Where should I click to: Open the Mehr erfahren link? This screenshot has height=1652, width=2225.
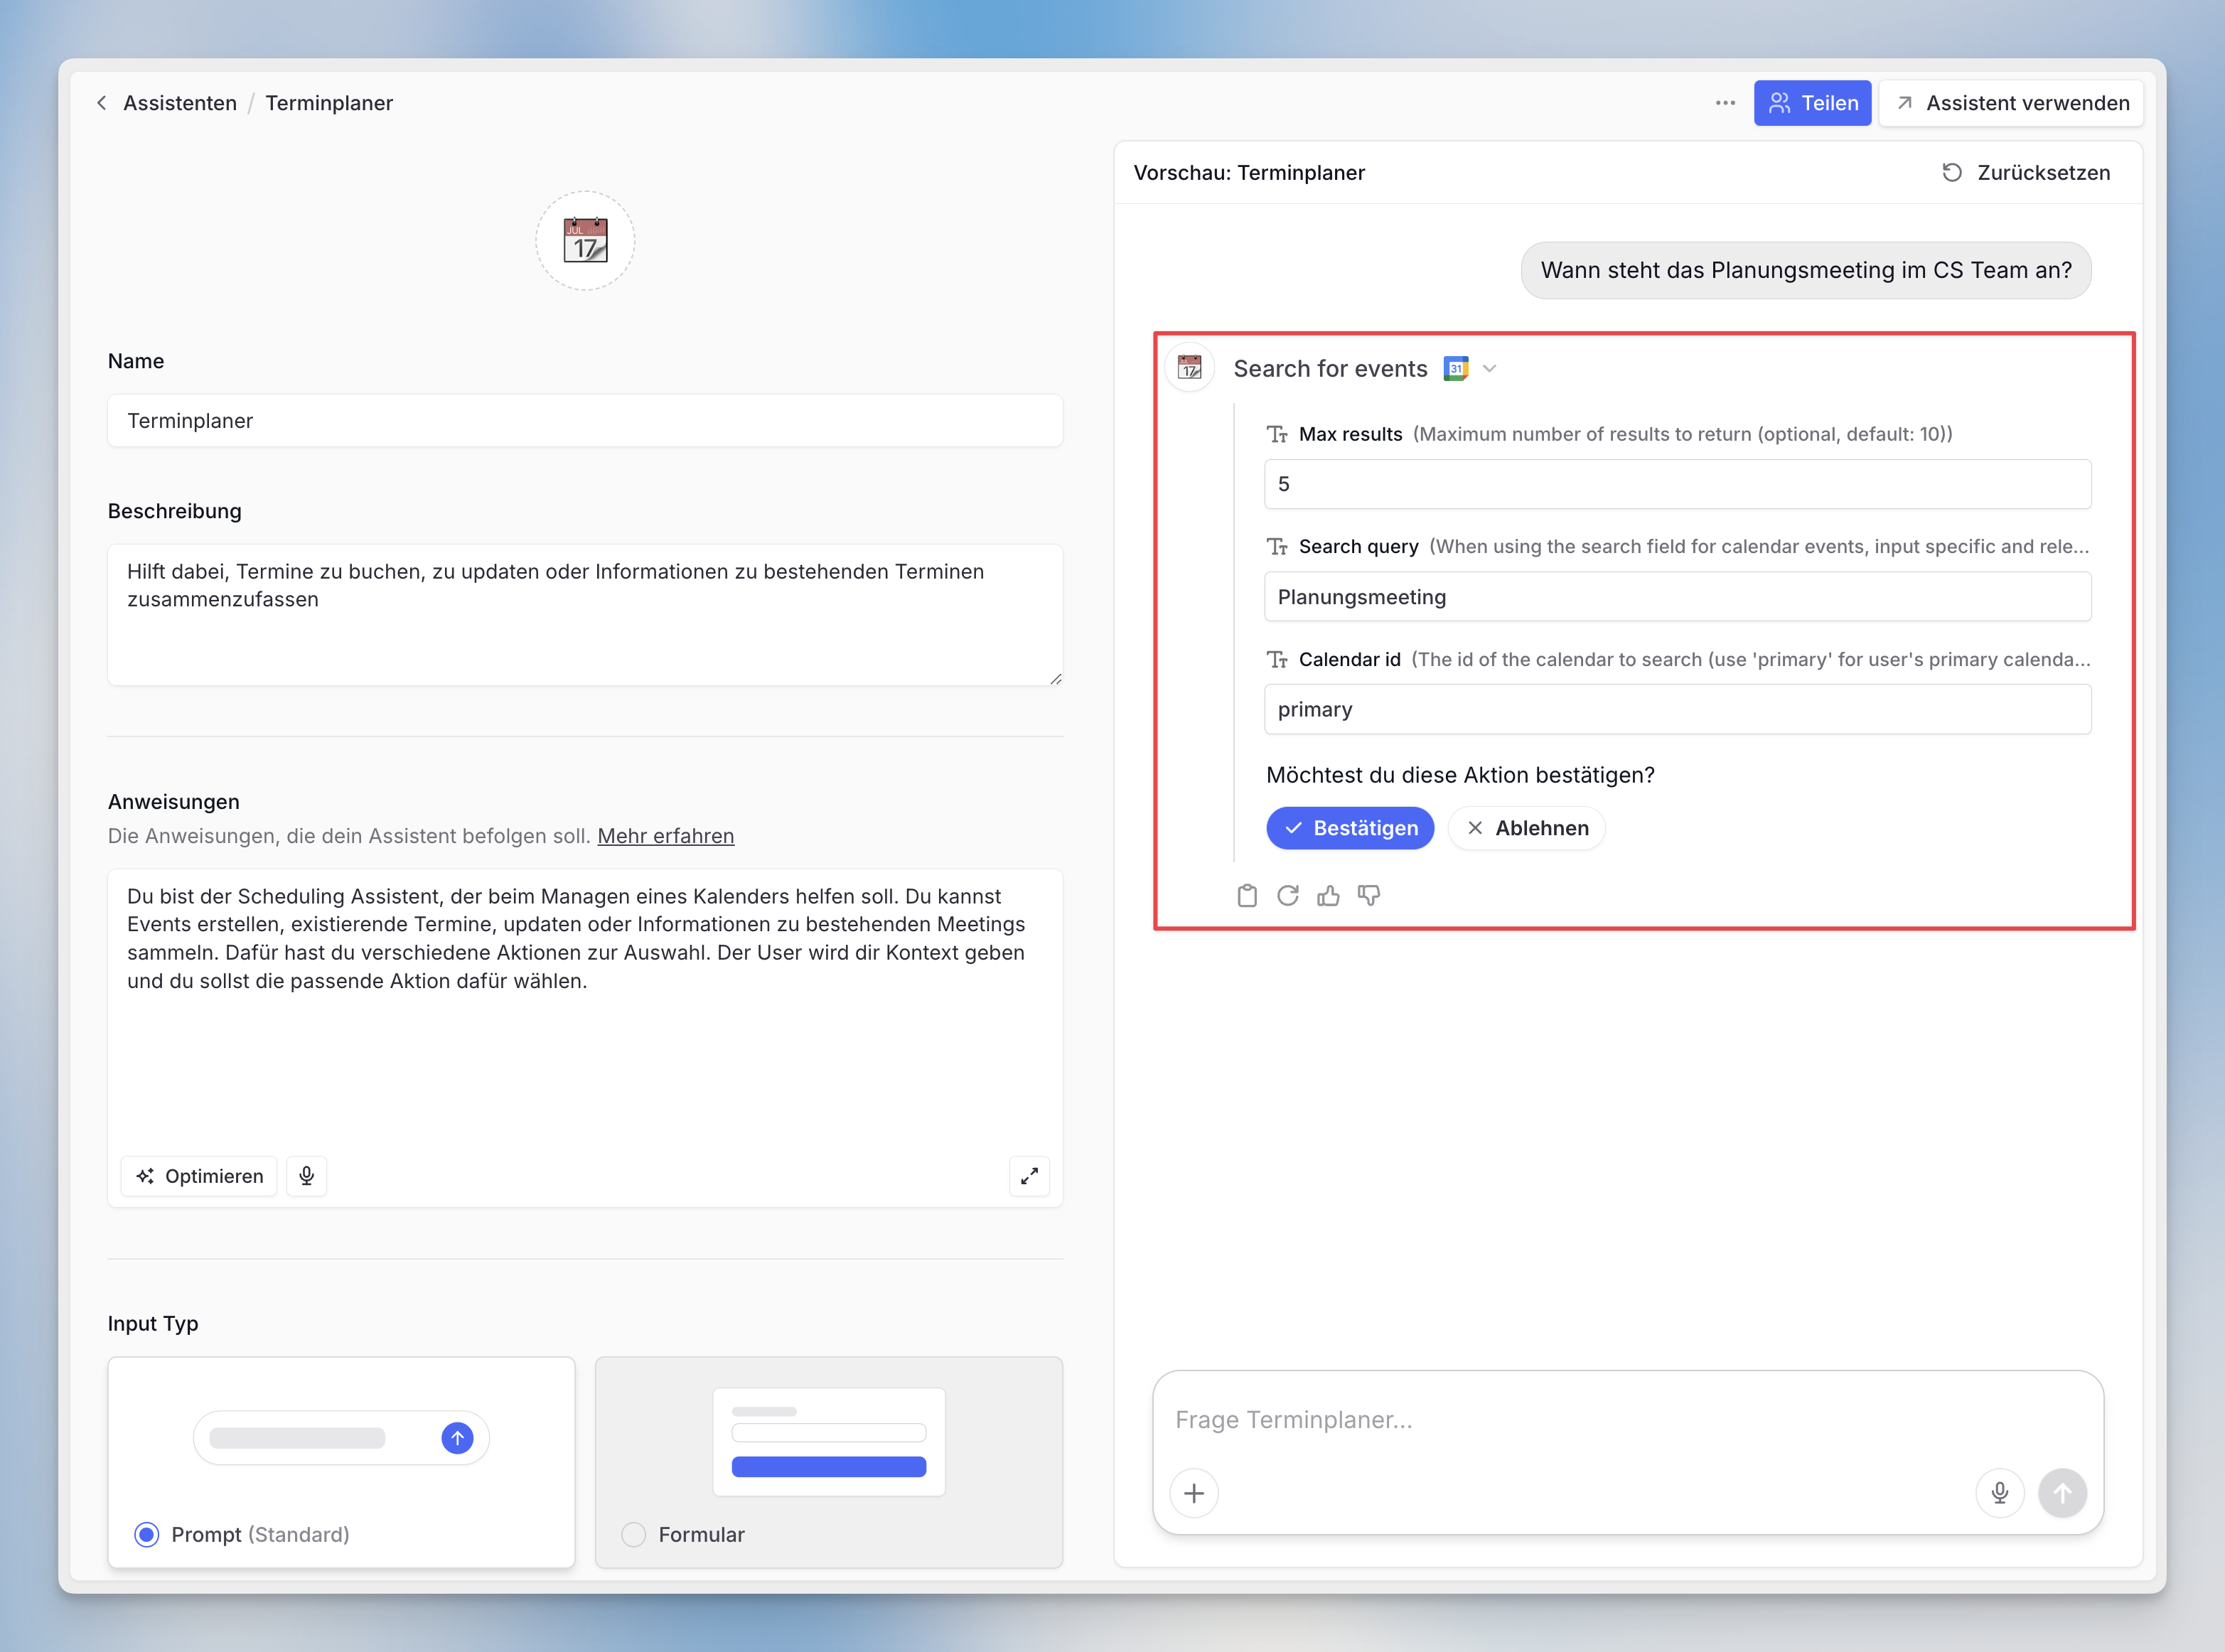pyautogui.click(x=665, y=836)
